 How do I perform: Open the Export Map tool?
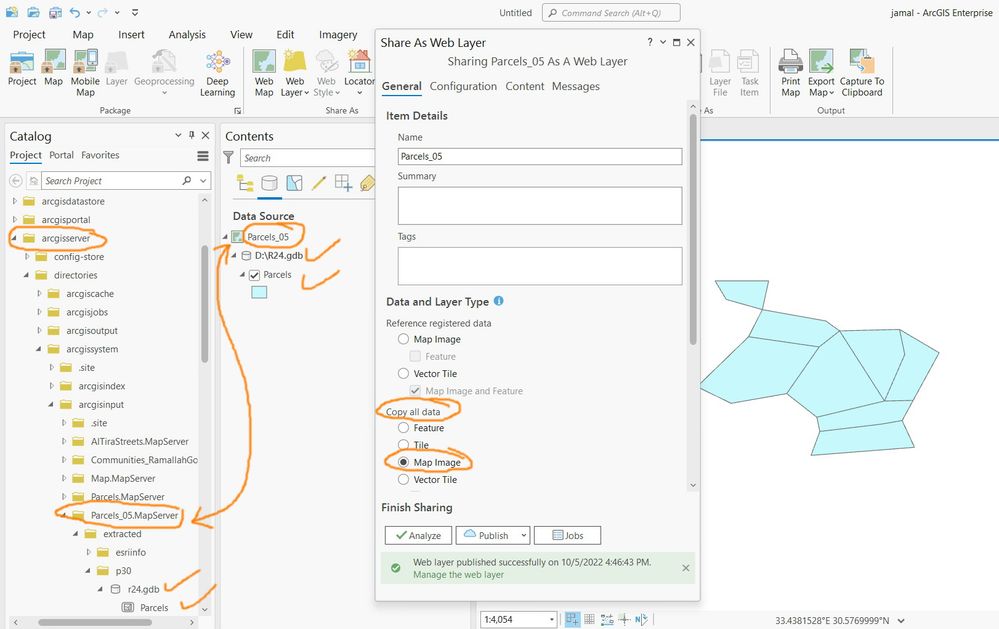(821, 62)
